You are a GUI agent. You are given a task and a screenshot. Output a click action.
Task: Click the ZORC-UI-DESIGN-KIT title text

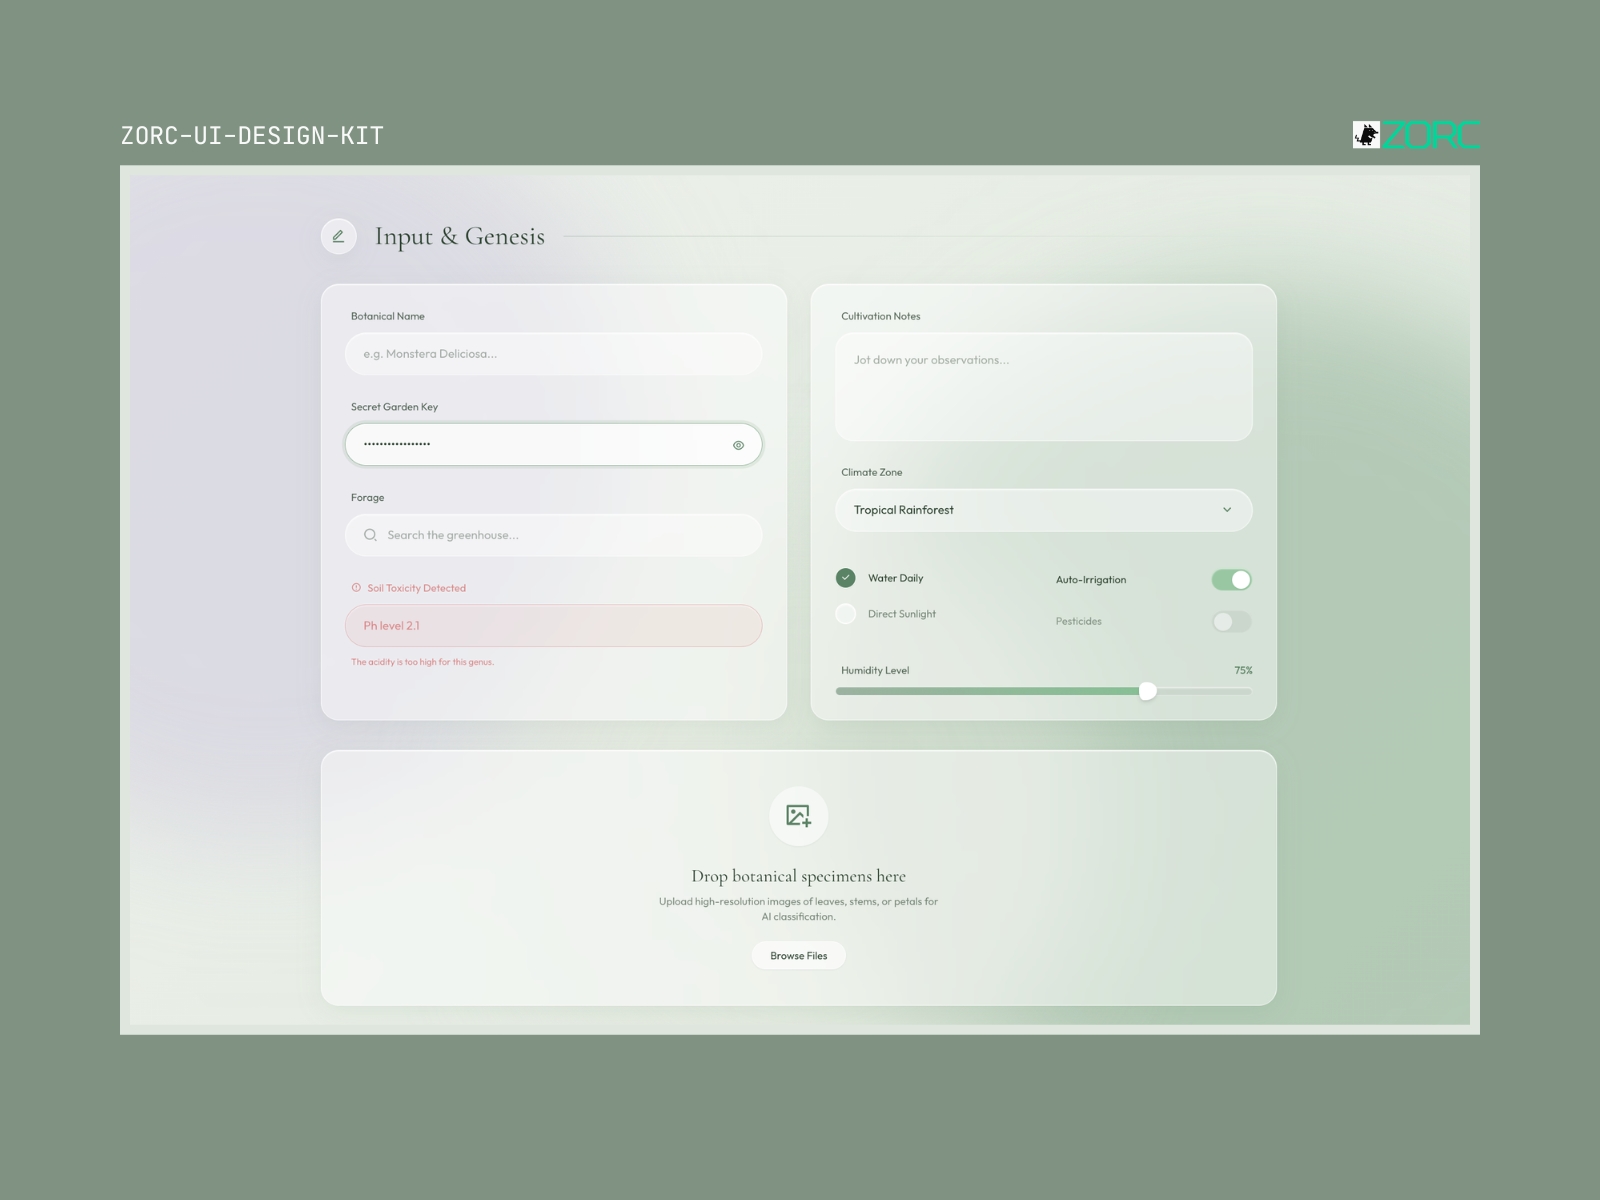(x=252, y=136)
